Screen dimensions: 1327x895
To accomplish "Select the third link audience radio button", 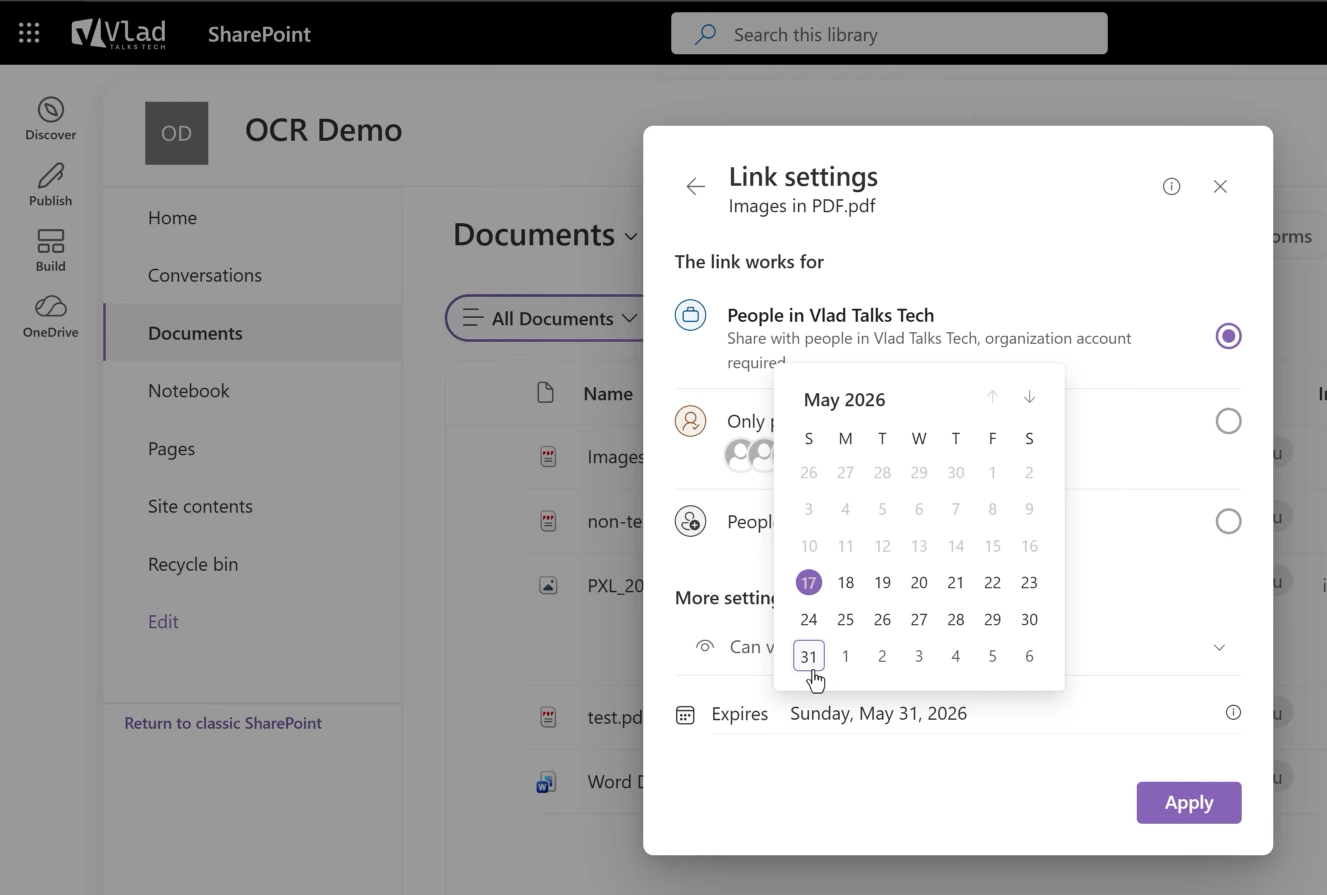I will (x=1228, y=521).
